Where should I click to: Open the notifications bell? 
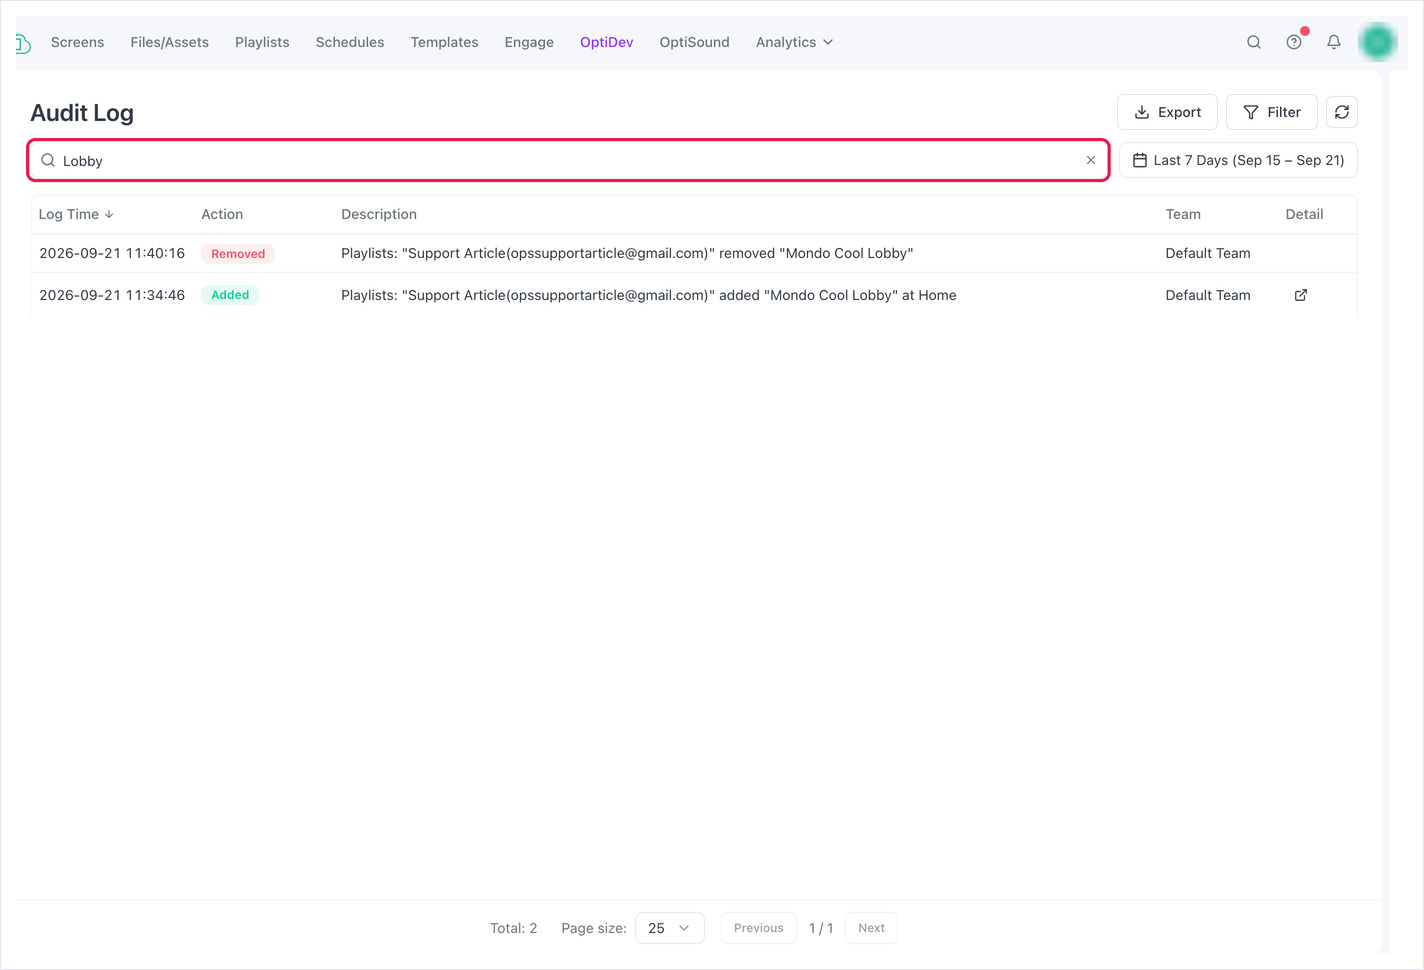[1334, 42]
